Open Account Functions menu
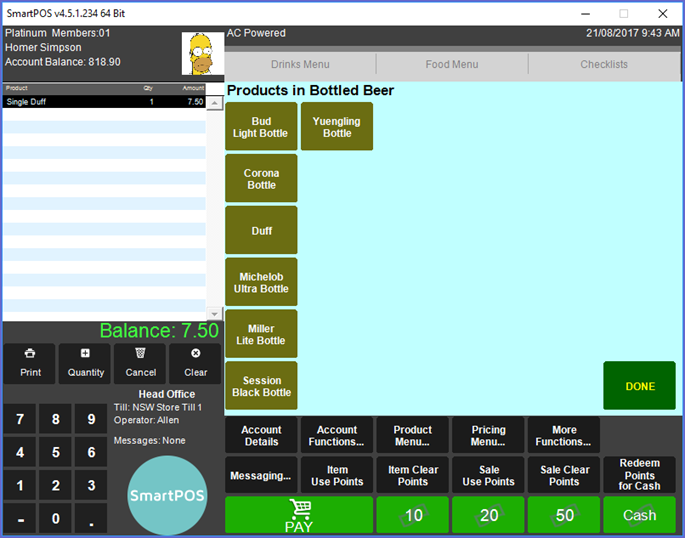685x538 pixels. coord(337,435)
